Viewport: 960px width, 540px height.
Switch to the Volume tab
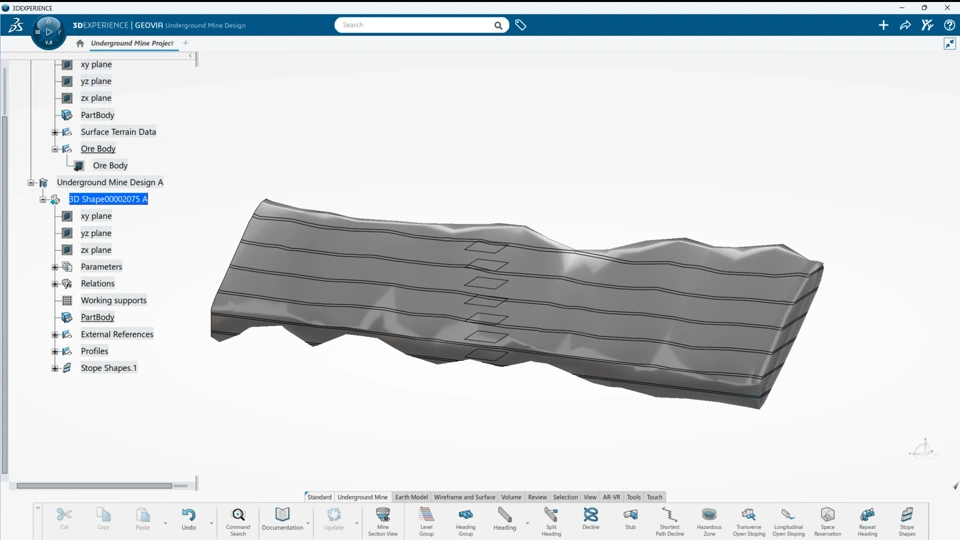tap(511, 497)
